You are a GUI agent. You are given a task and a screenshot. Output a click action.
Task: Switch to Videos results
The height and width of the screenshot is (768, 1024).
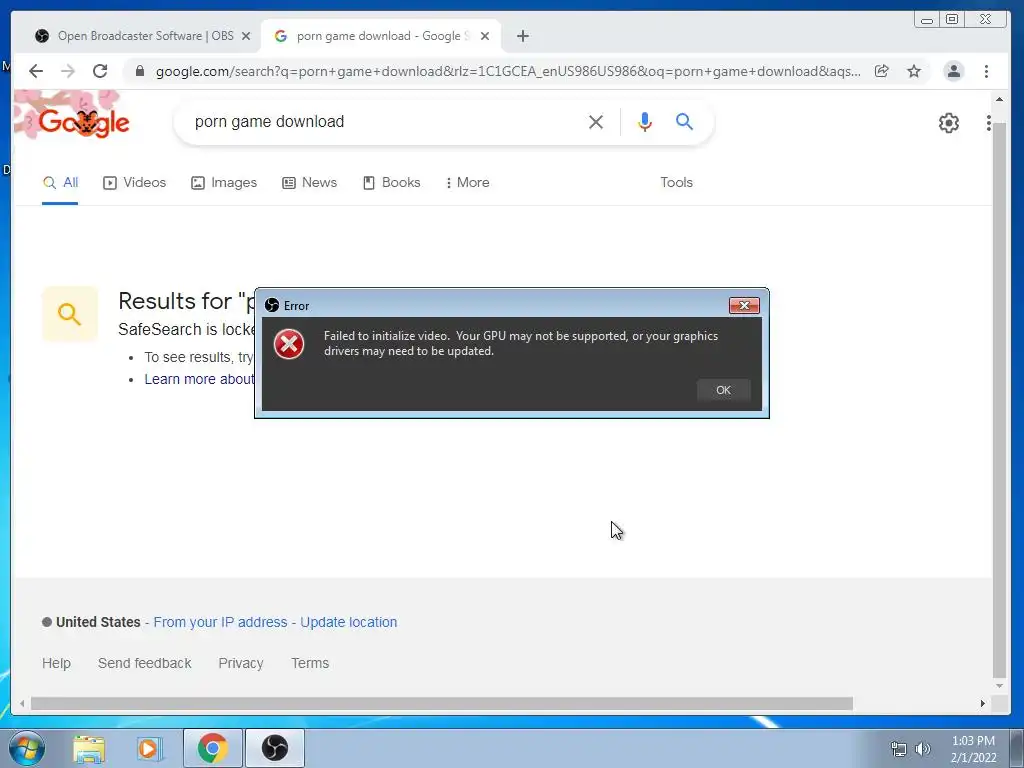pyautogui.click(x=135, y=183)
